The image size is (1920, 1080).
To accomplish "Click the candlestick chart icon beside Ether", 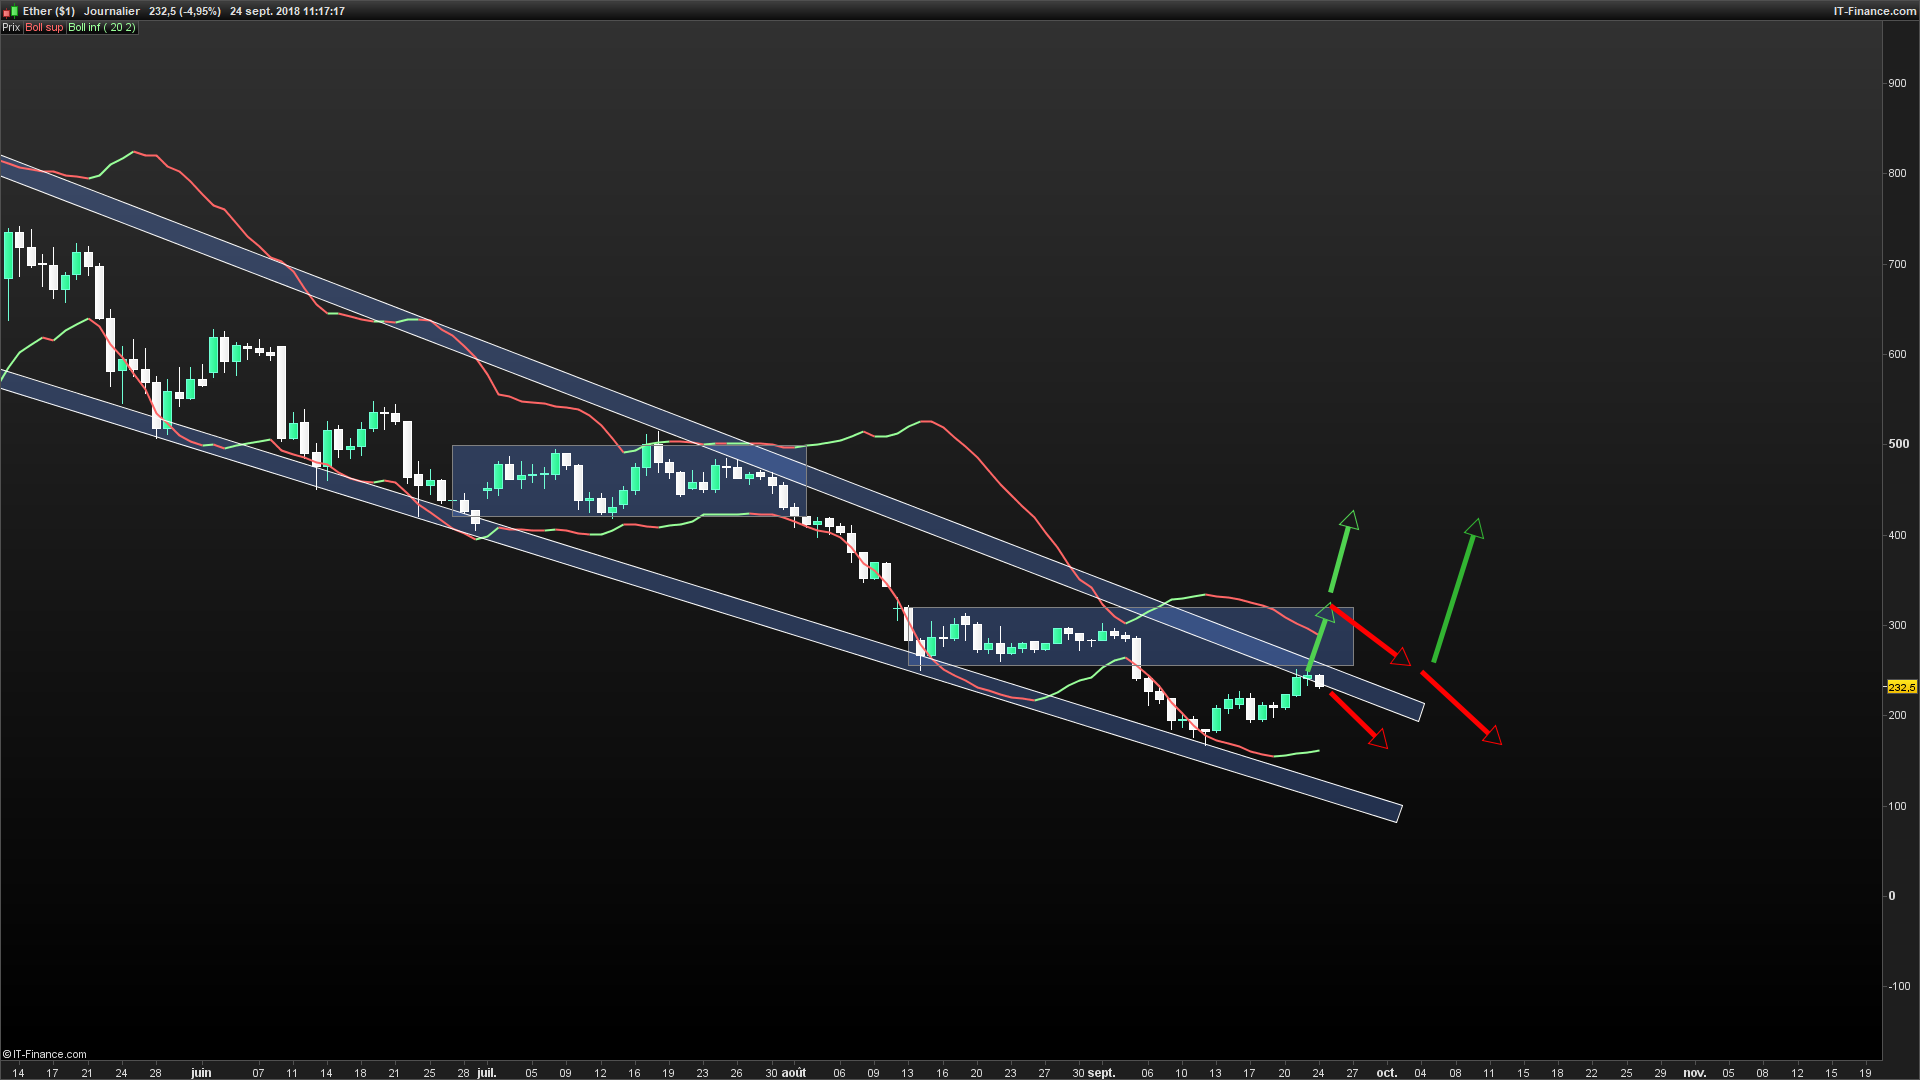I will pos(12,11).
